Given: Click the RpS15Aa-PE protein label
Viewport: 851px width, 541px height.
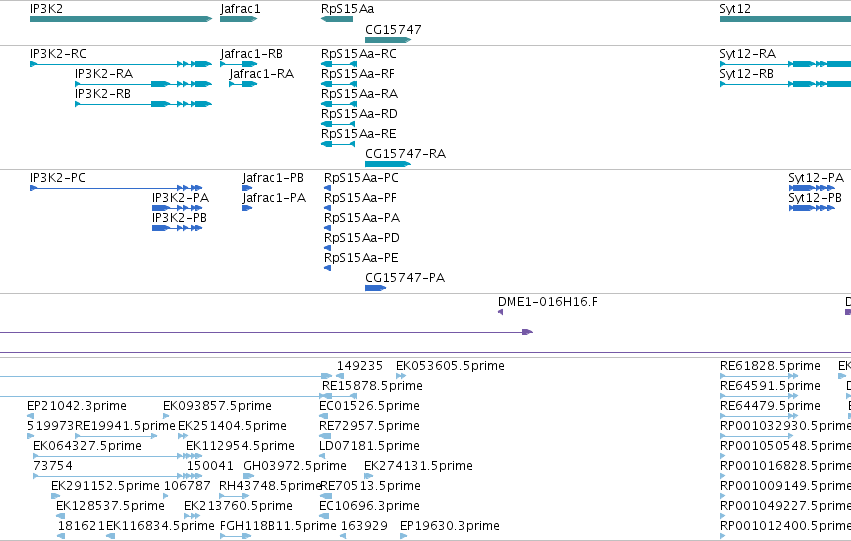Looking at the screenshot, I should pos(361,258).
